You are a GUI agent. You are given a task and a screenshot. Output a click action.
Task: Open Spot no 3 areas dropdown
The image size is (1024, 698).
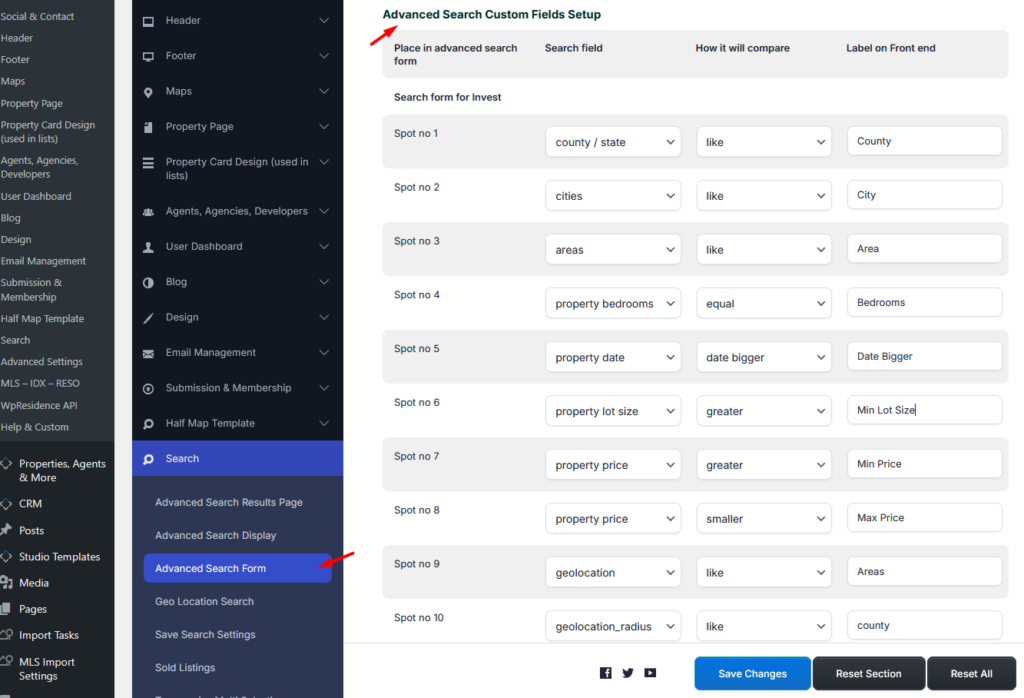click(x=613, y=249)
